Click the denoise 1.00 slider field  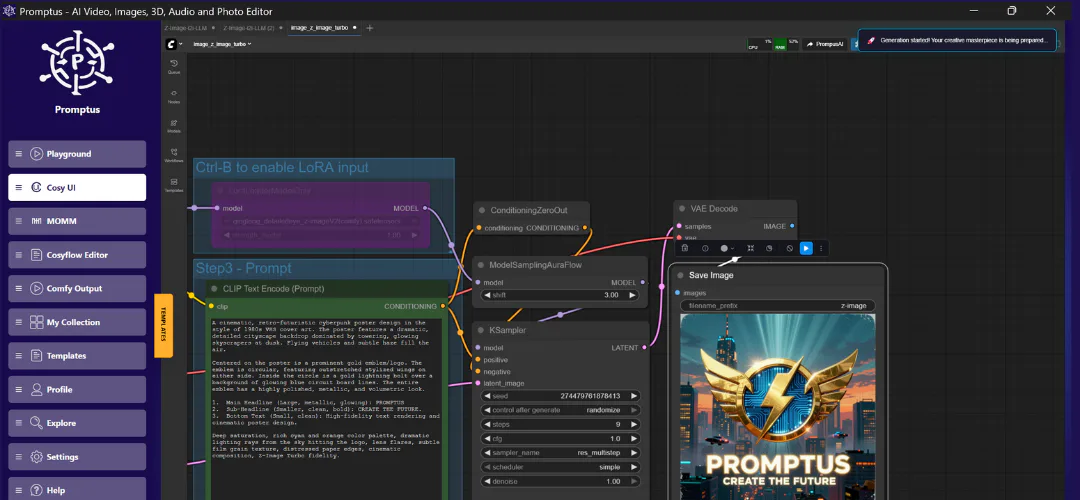click(x=561, y=482)
